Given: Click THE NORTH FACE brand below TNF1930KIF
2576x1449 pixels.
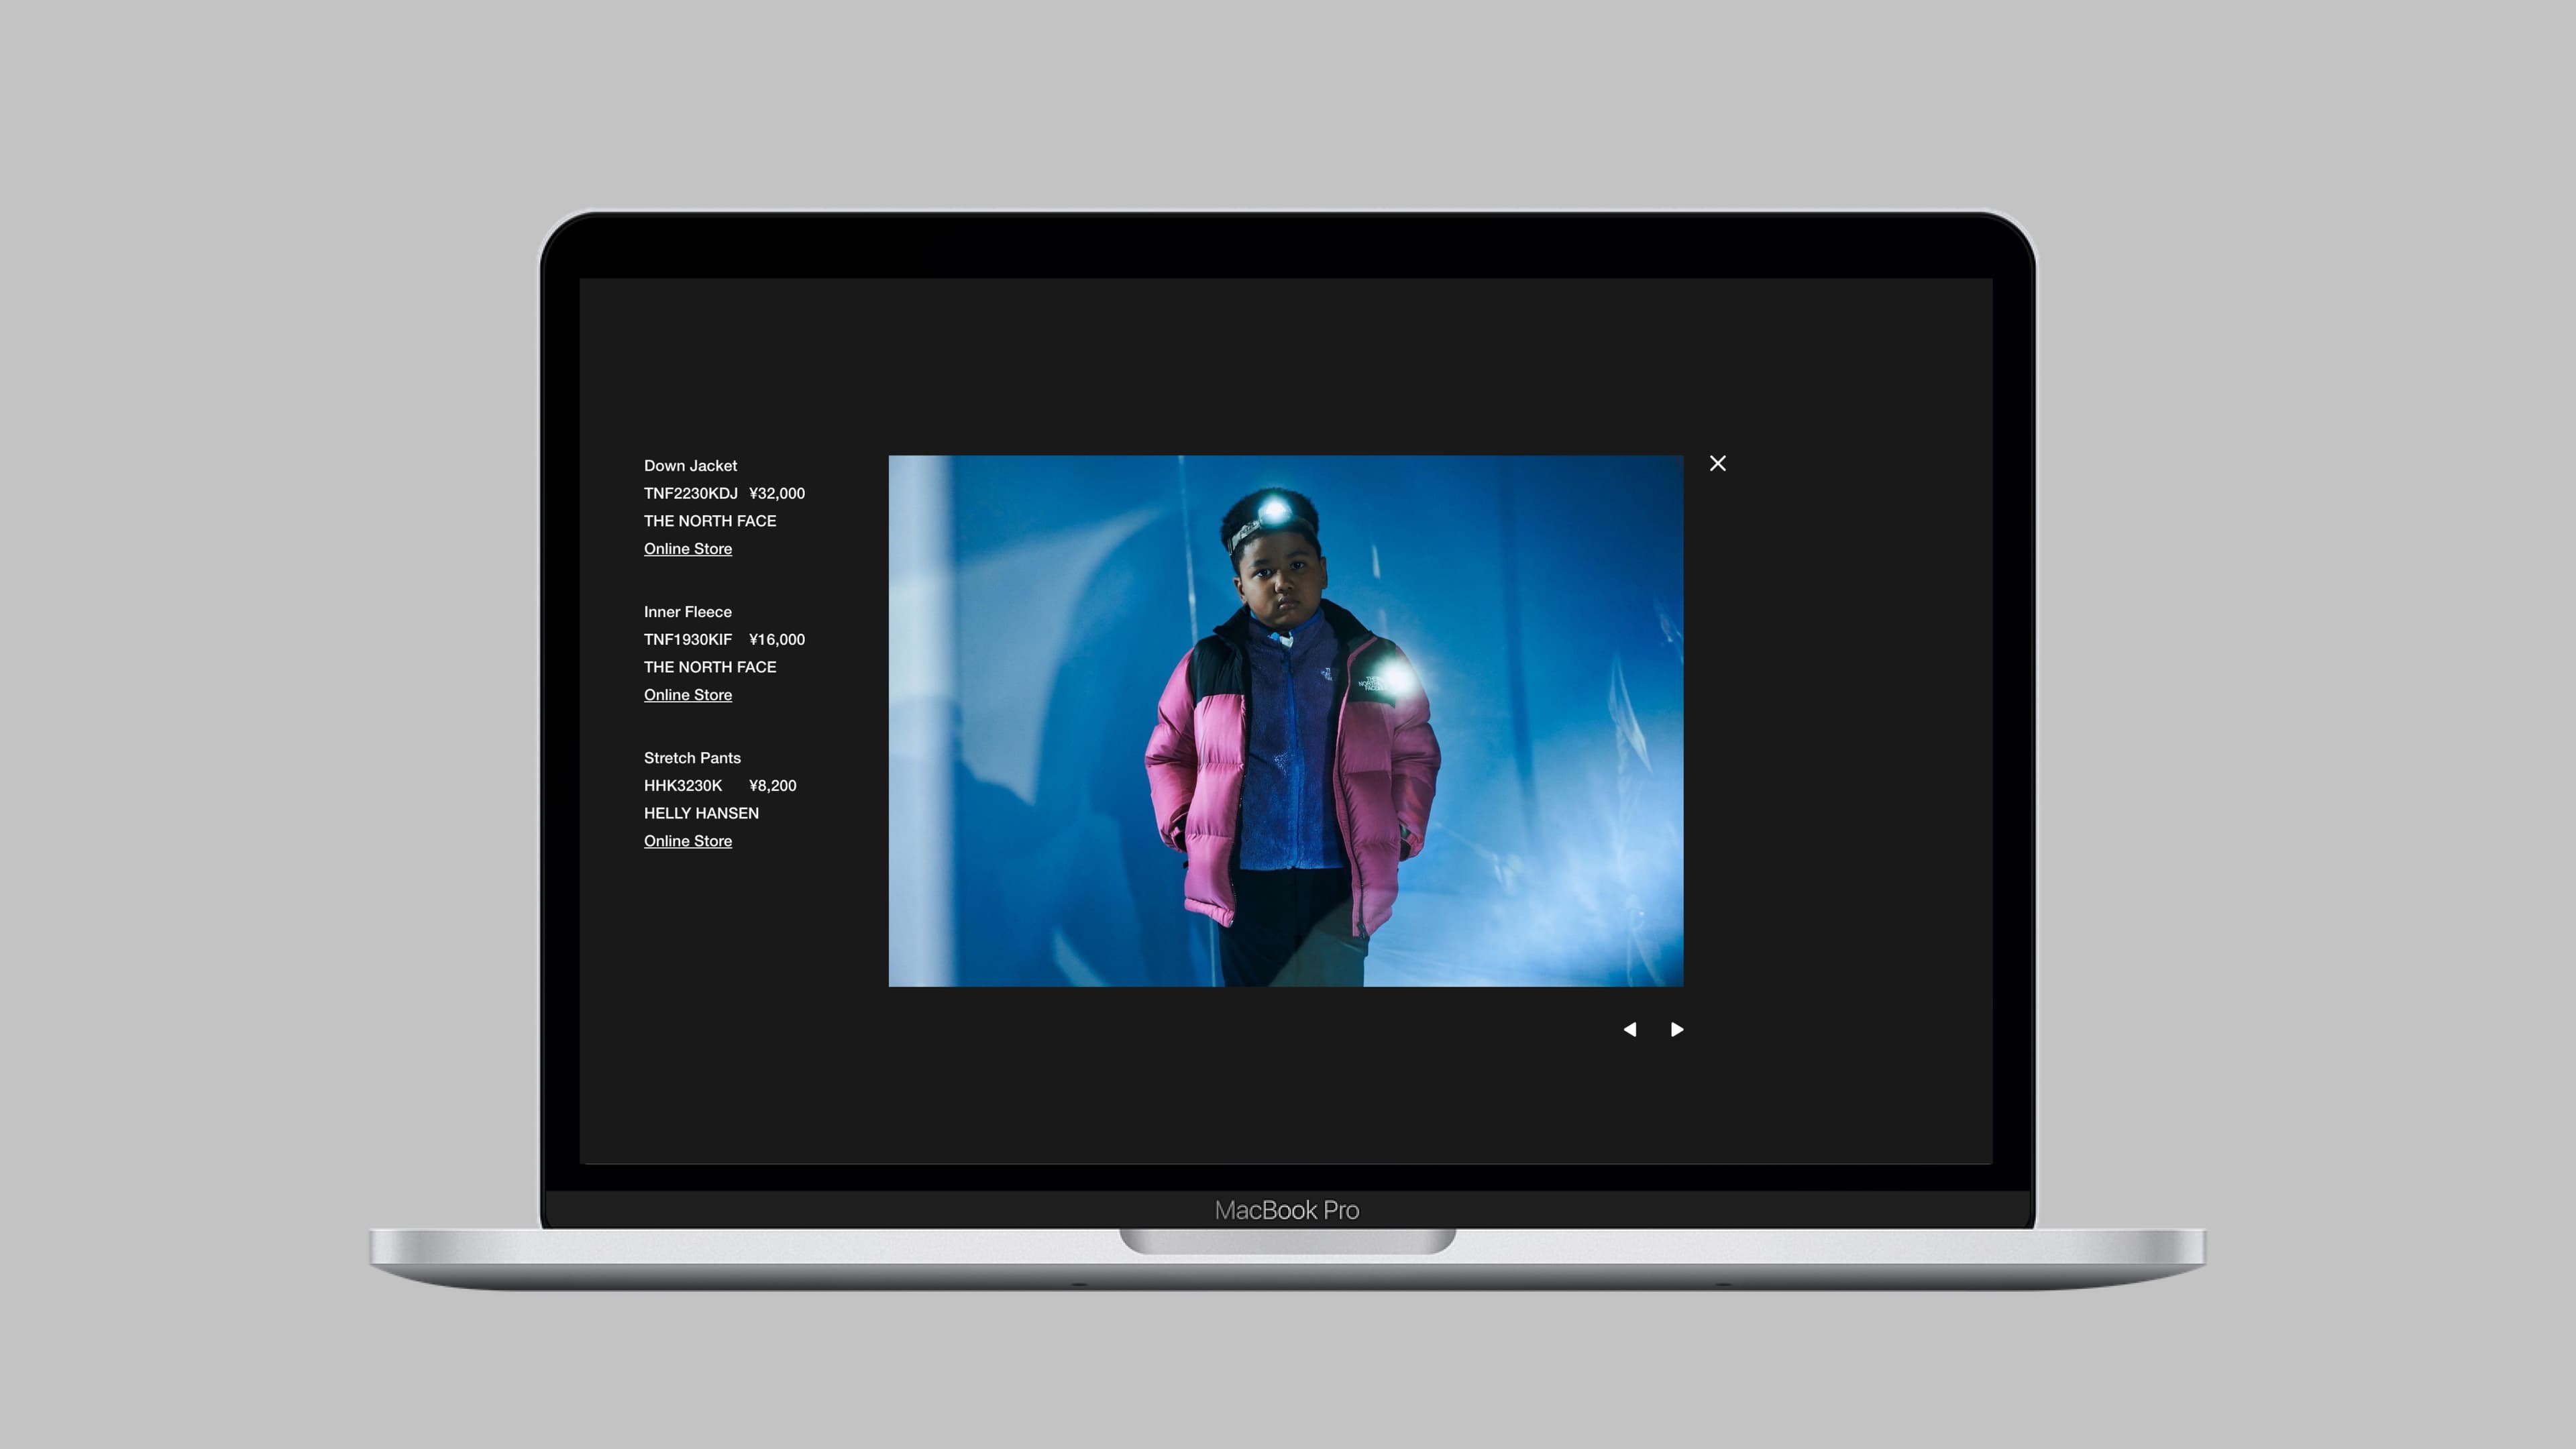Looking at the screenshot, I should pos(709,667).
